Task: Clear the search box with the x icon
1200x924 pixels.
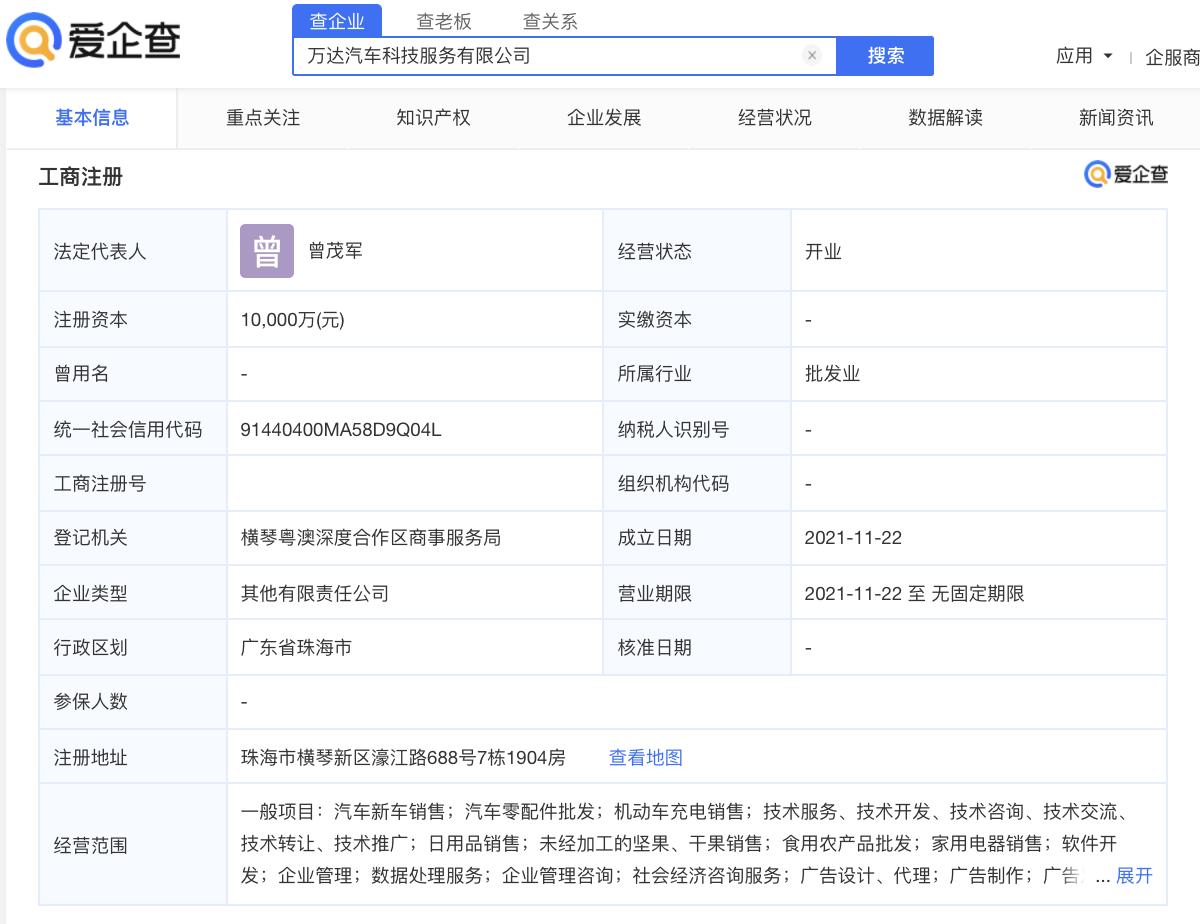Action: tap(812, 56)
